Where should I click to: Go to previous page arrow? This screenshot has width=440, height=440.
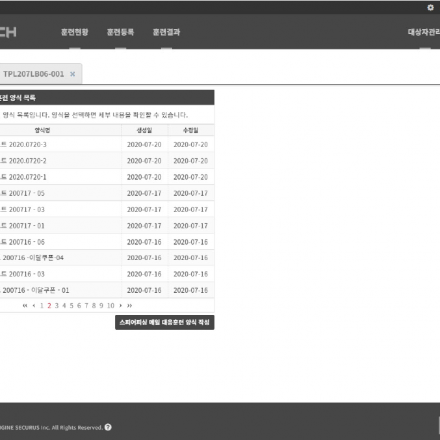[34, 305]
